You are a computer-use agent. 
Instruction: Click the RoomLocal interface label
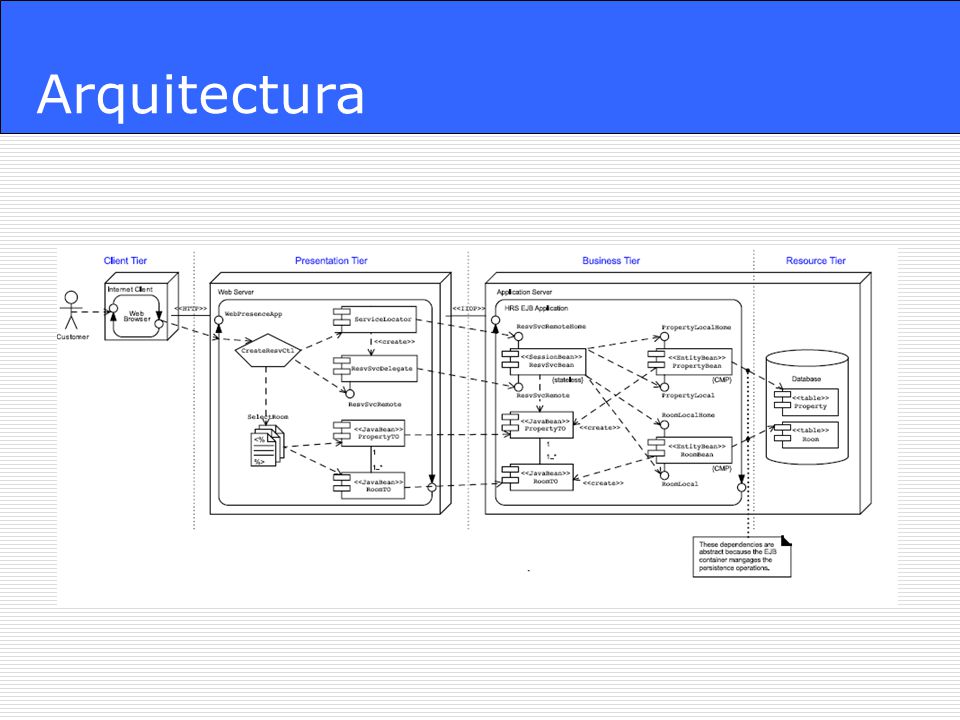680,484
